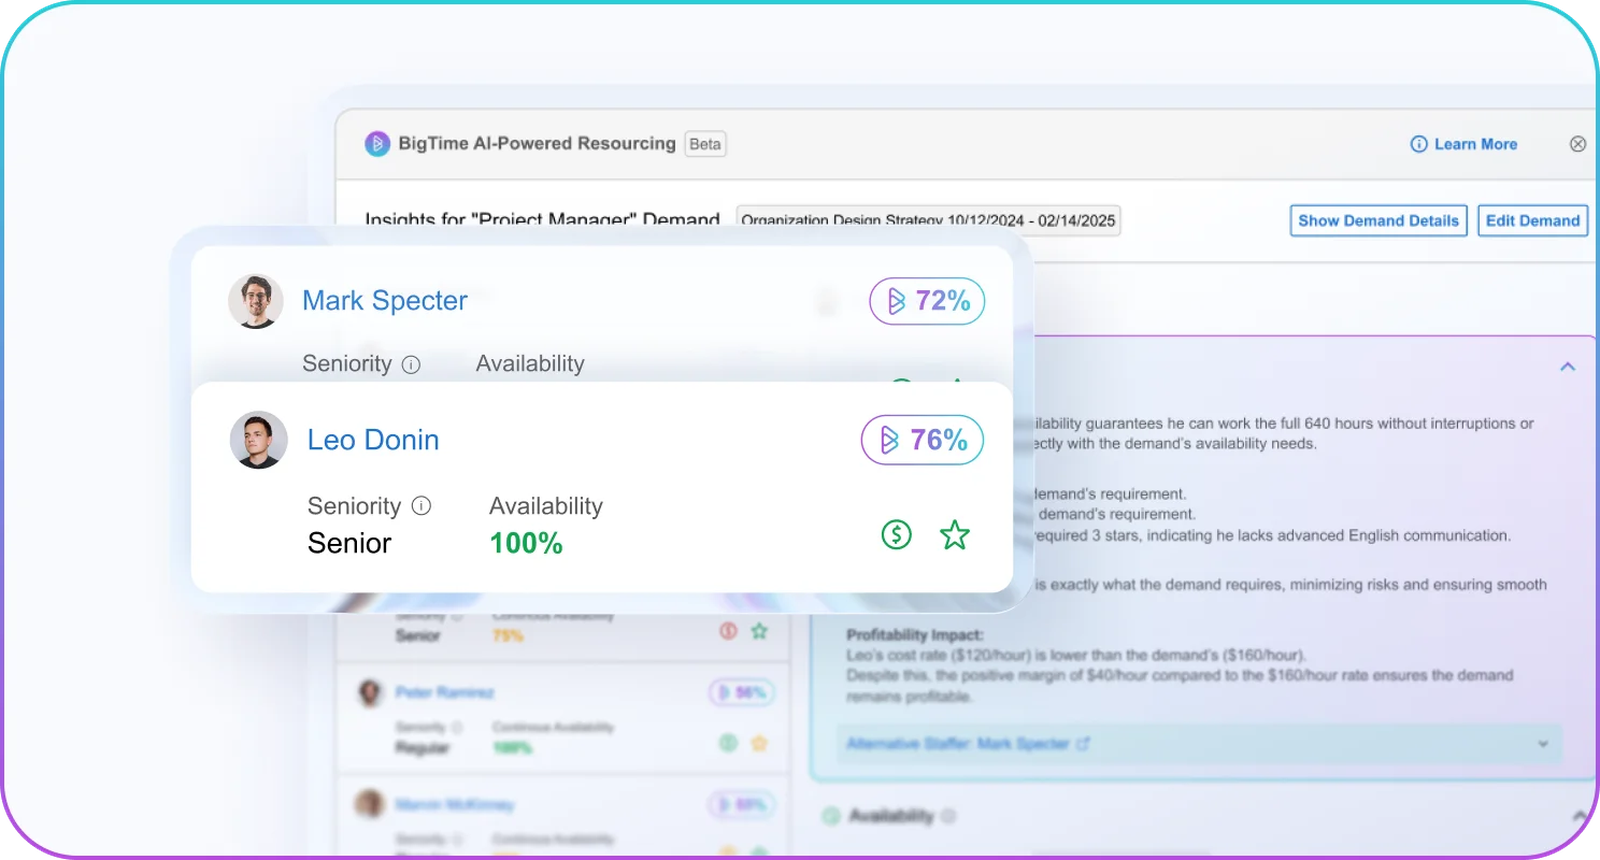This screenshot has width=1600, height=860.
Task: Click Leo Donin's 76% match score
Action: click(x=922, y=440)
